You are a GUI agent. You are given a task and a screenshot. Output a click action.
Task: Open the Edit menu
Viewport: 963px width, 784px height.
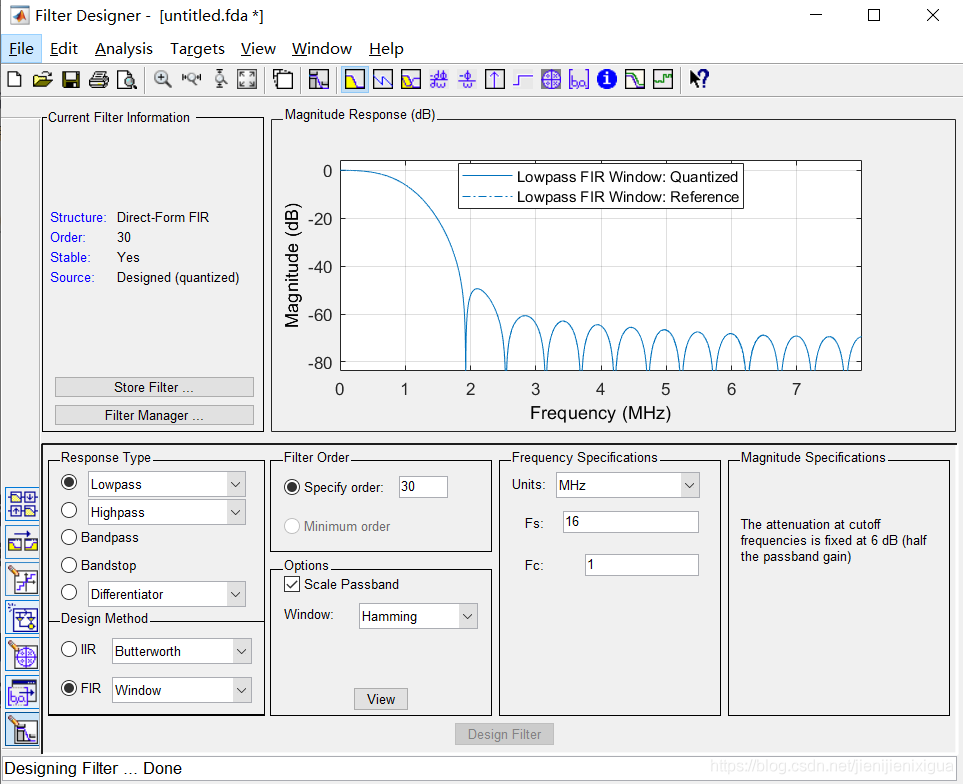point(64,49)
